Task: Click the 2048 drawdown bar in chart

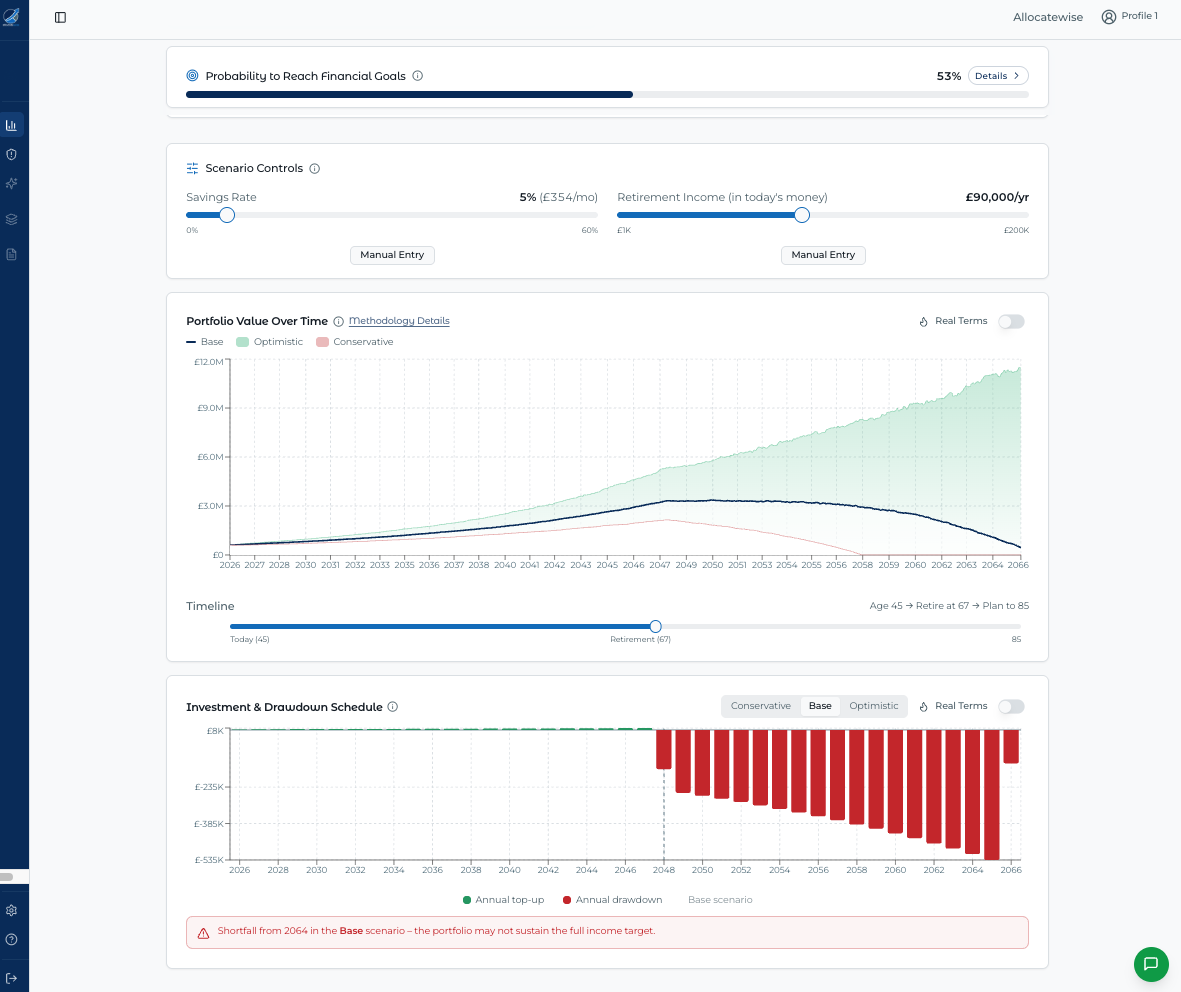Action: [664, 749]
